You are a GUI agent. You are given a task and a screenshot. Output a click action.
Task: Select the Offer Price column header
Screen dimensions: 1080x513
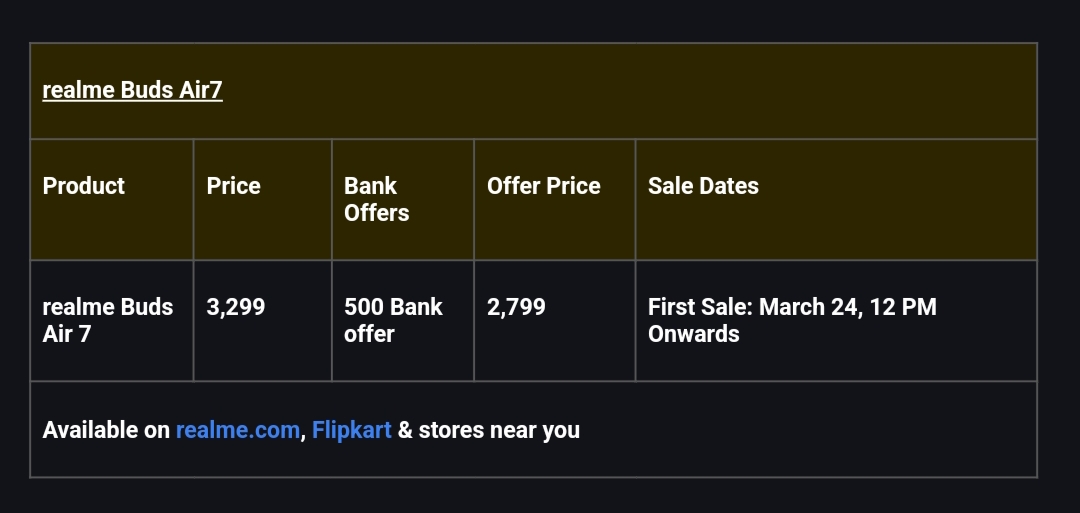coord(543,186)
